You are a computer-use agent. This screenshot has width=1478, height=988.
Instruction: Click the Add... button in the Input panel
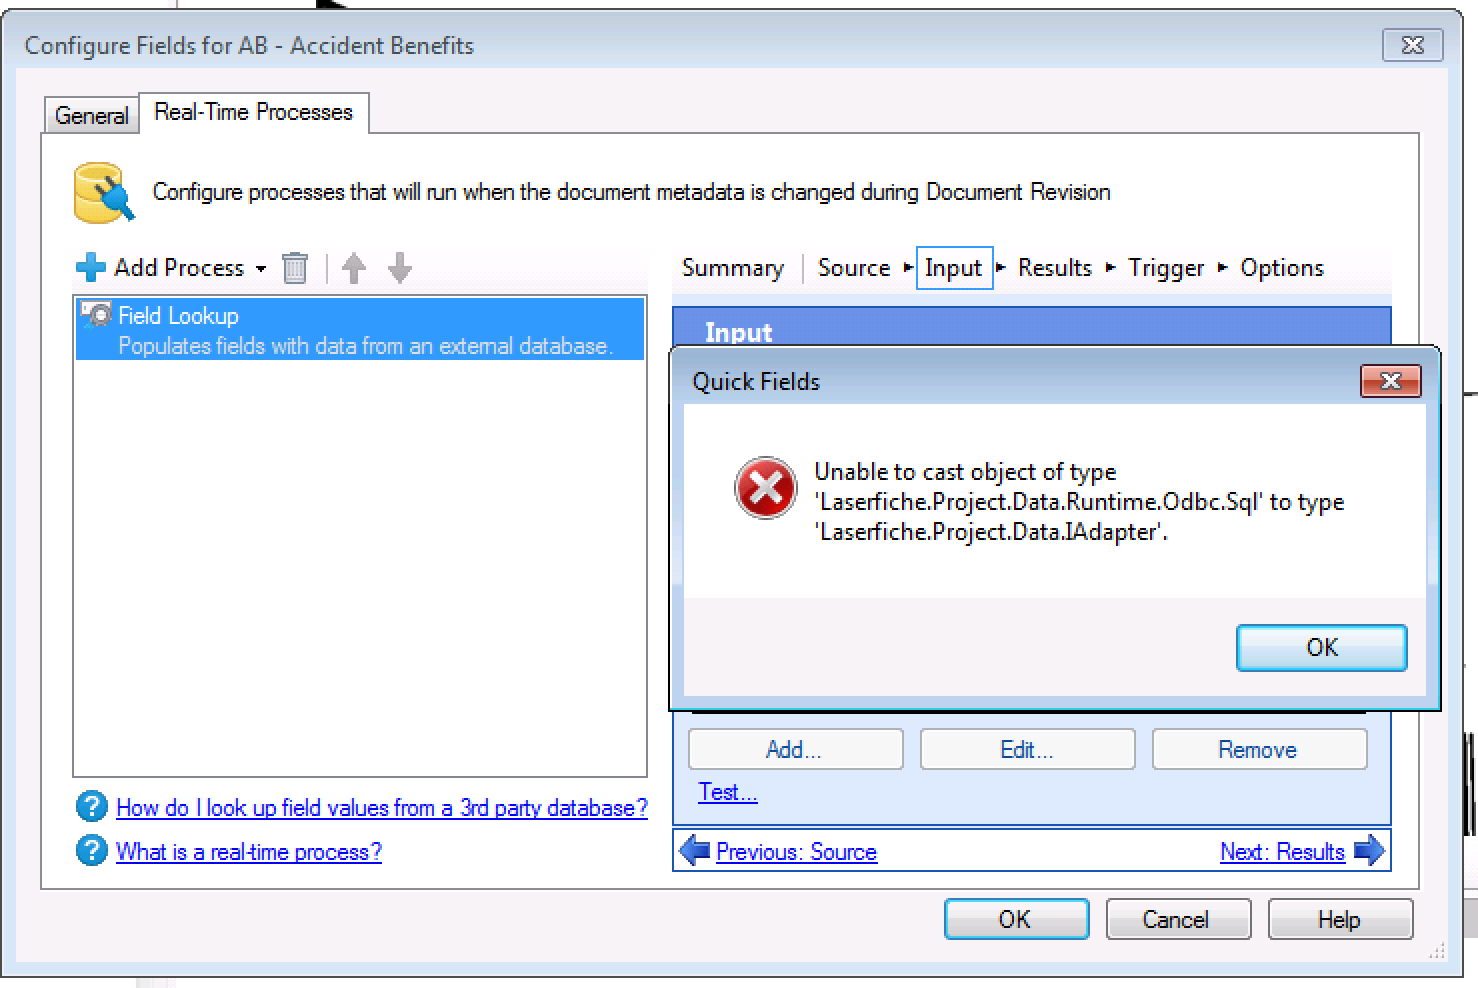point(795,749)
